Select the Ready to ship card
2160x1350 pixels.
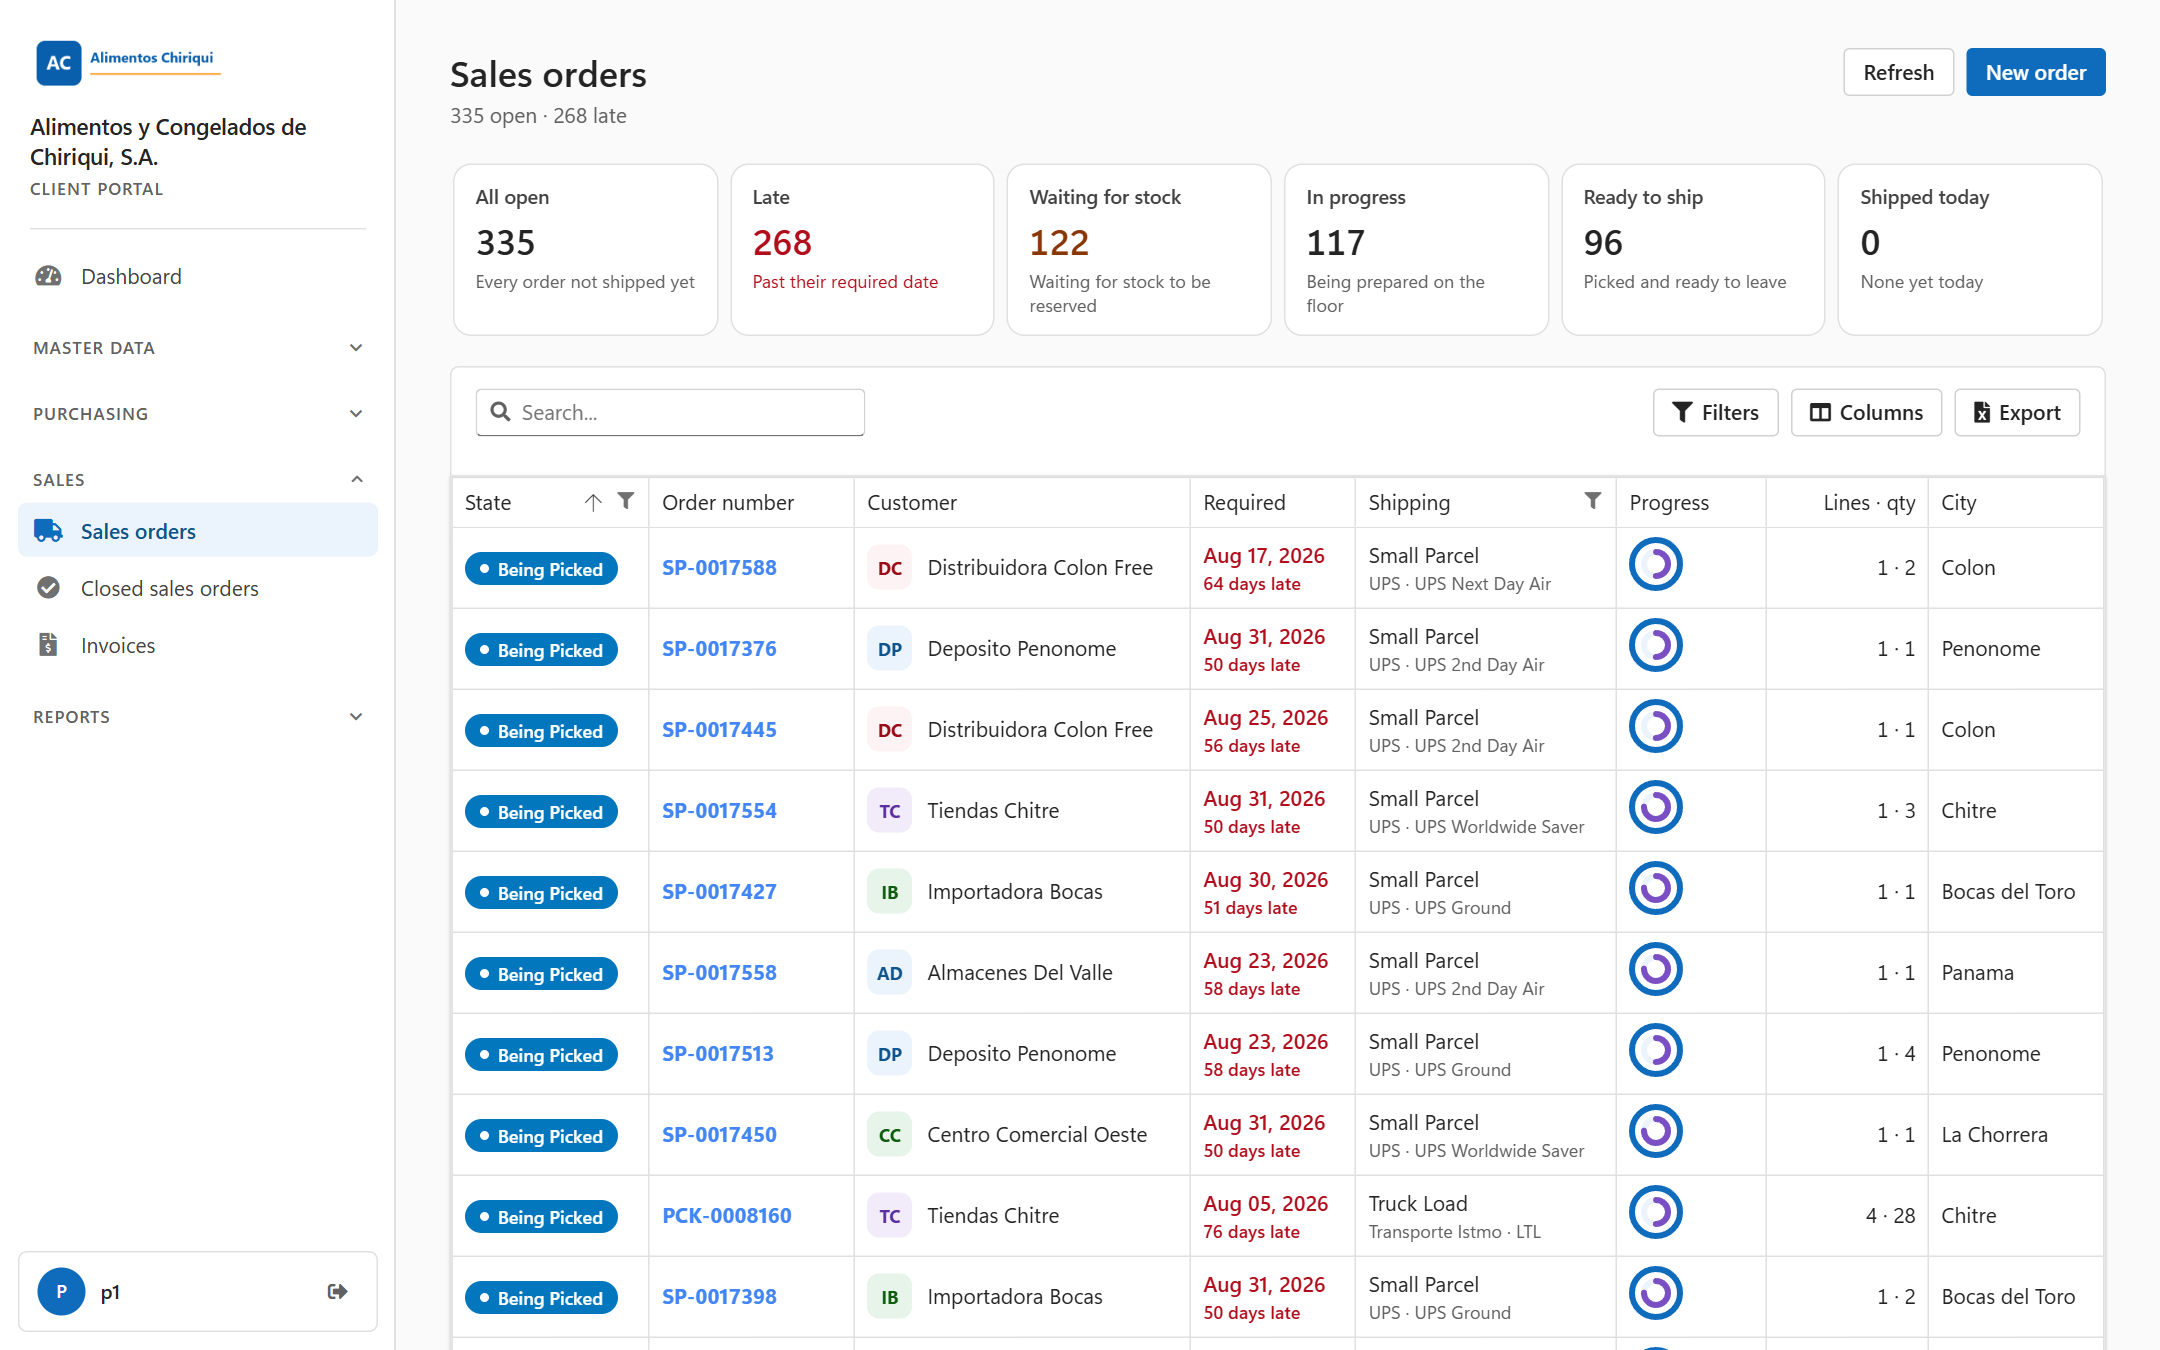(1693, 250)
